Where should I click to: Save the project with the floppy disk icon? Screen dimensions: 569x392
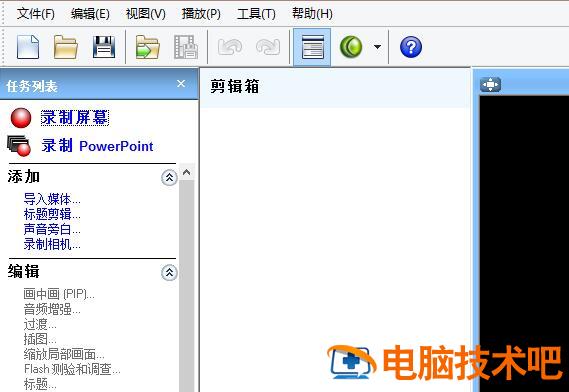pyautogui.click(x=104, y=47)
